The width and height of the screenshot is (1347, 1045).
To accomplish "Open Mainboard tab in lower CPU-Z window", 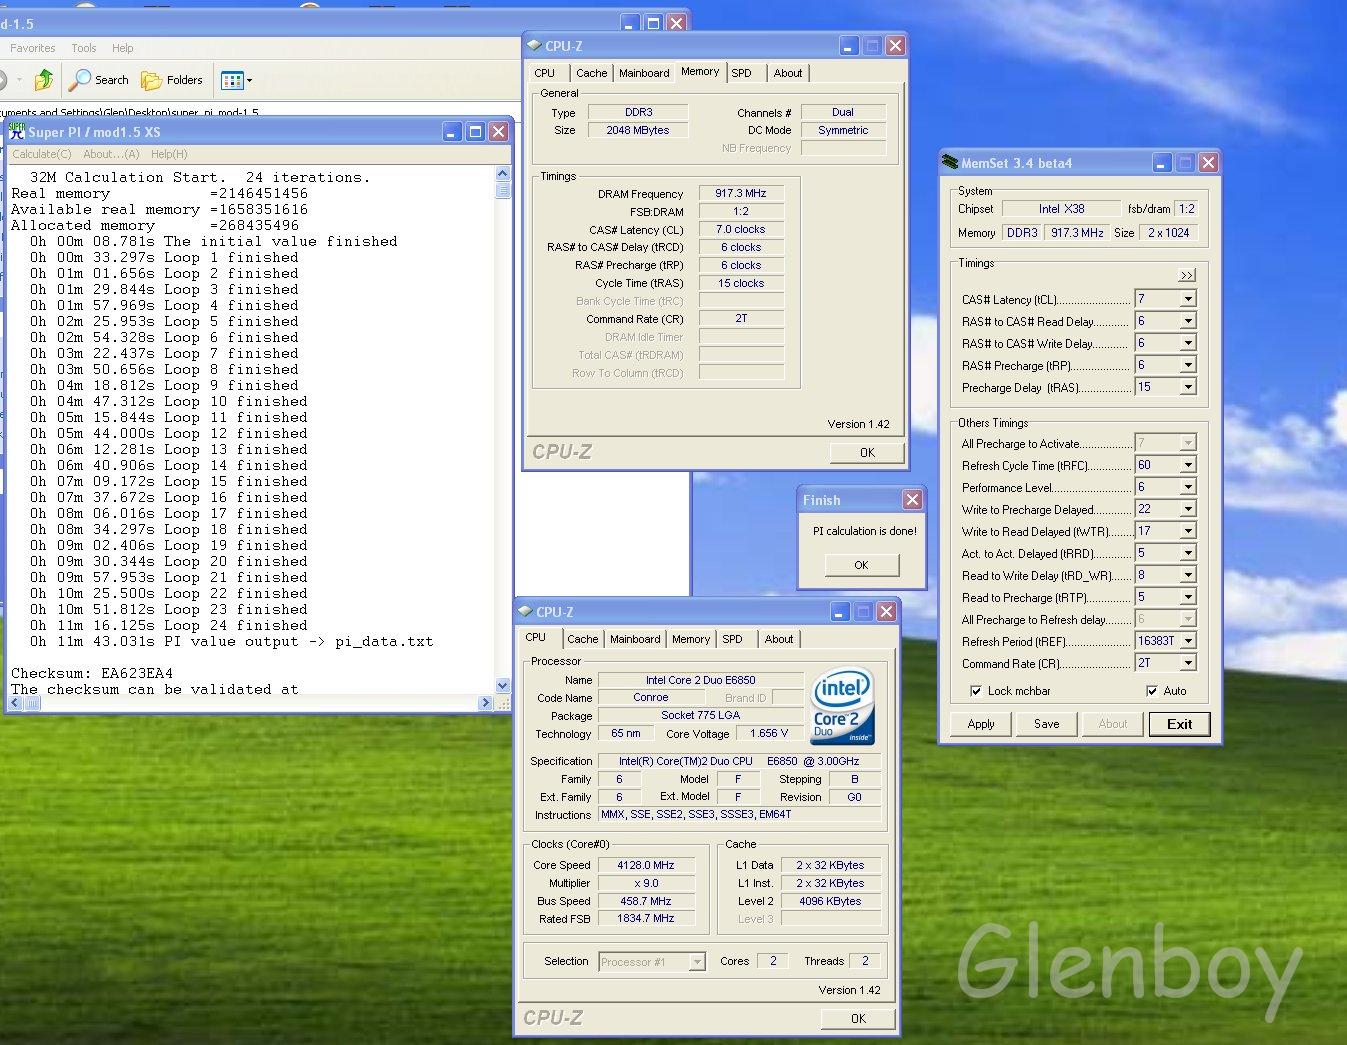I will (635, 639).
